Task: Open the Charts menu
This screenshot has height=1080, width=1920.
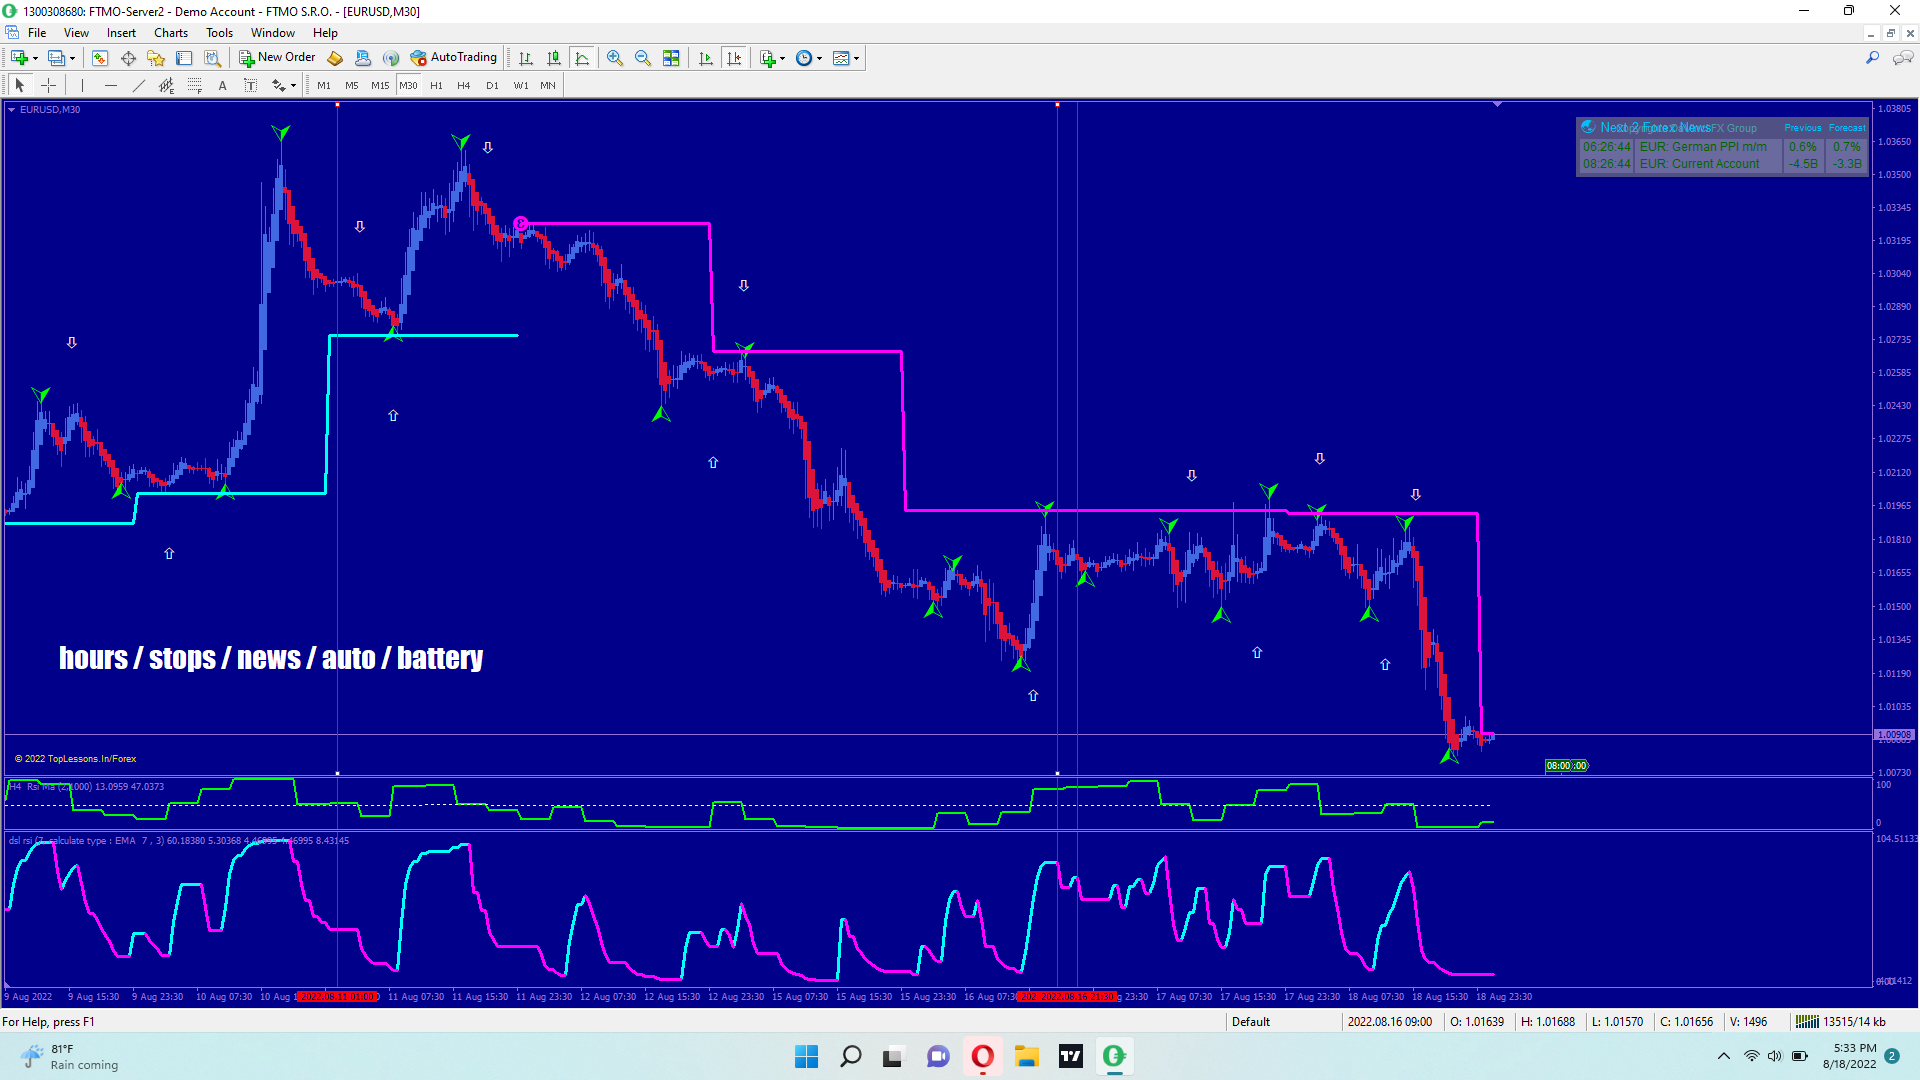Action: (x=170, y=33)
